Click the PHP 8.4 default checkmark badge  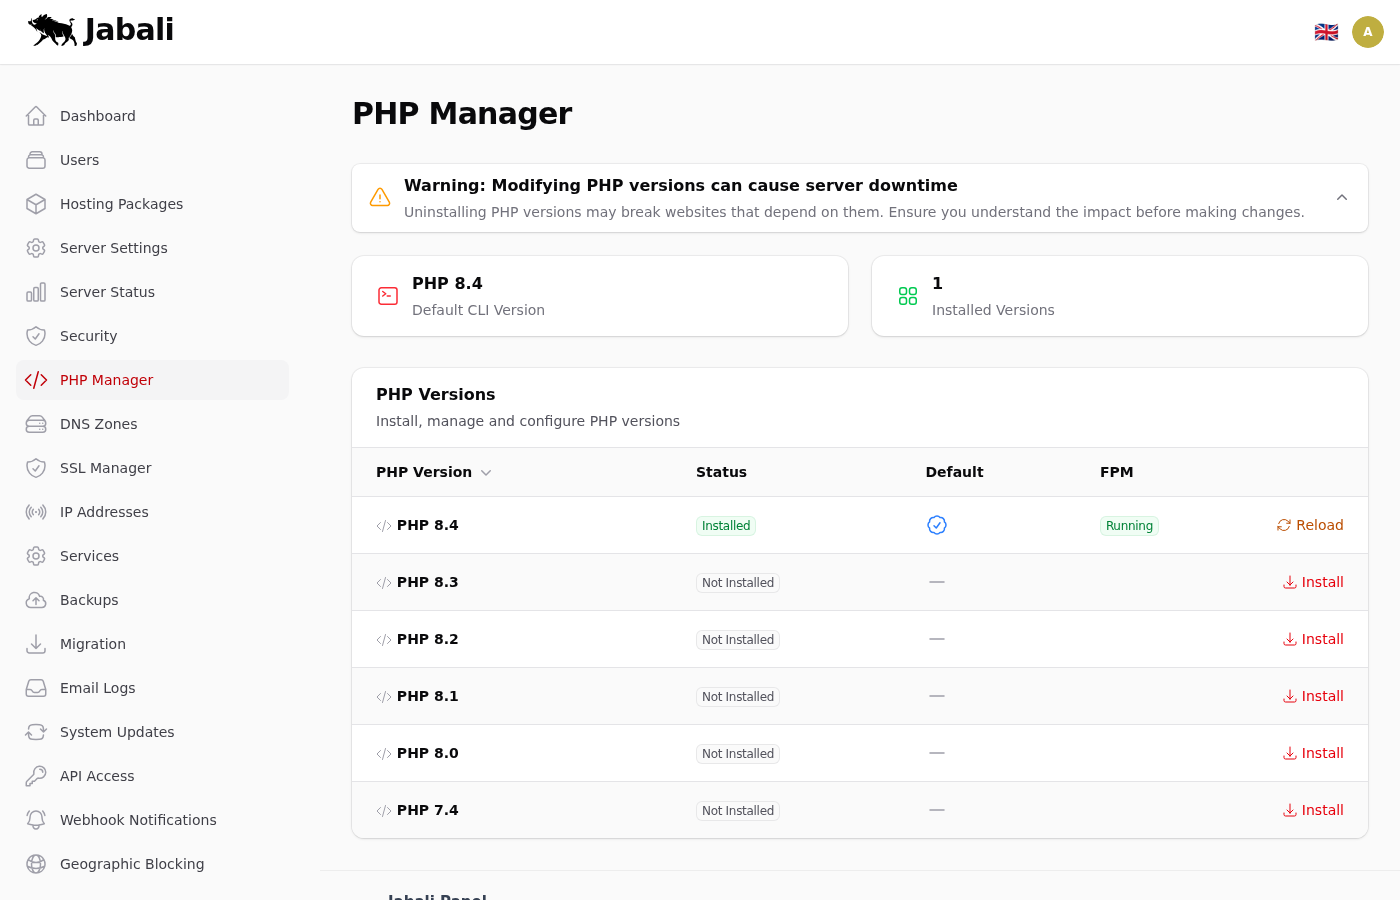pyautogui.click(x=937, y=525)
